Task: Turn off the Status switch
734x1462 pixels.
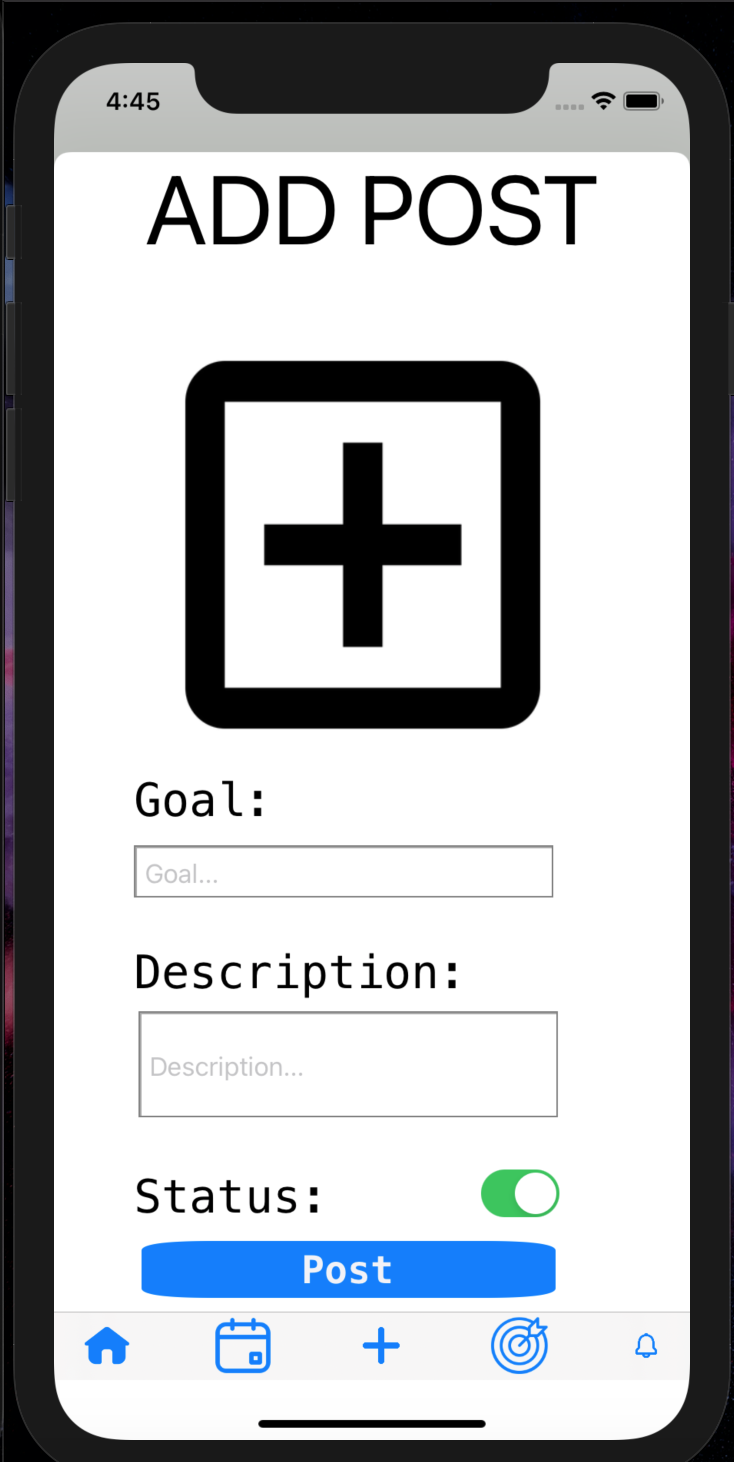Action: tap(520, 1193)
